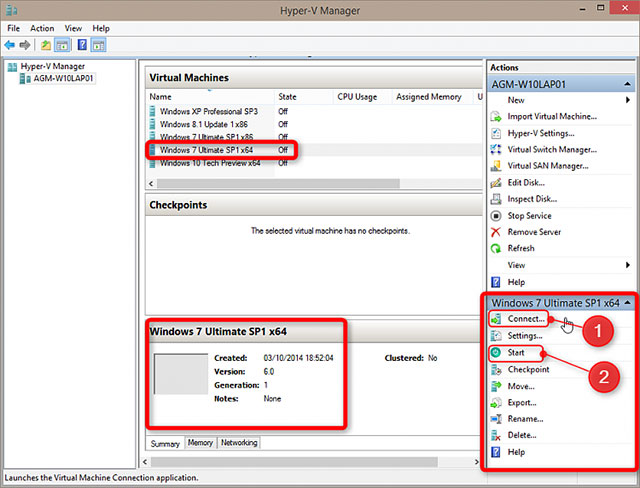
Task: Switch to the Networking tab
Action: 239,443
